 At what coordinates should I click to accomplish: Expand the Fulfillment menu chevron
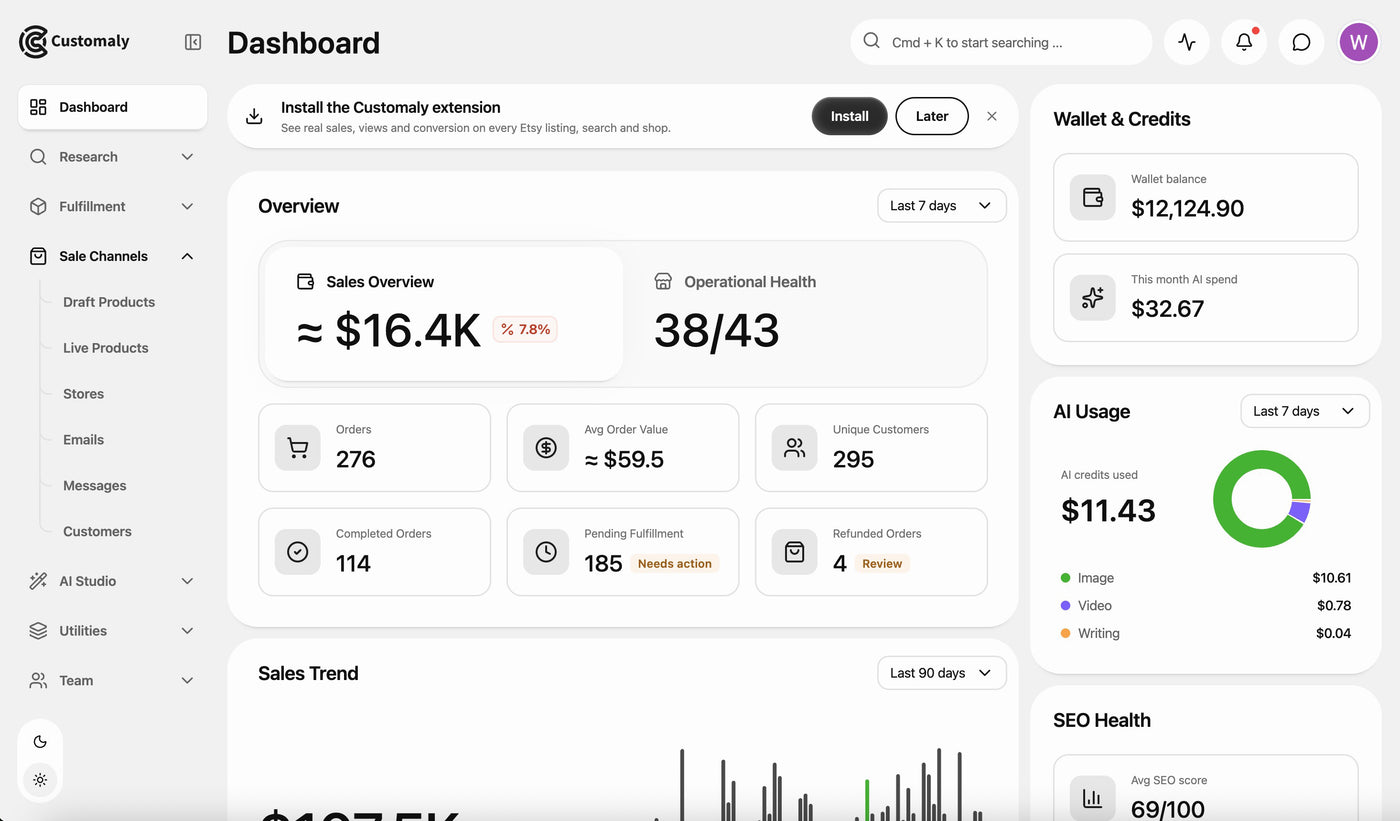(x=187, y=206)
